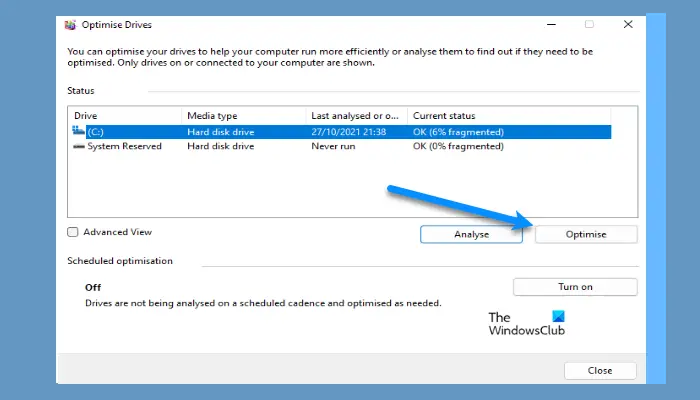Click the 27/10/2021 21:38 date cell
The height and width of the screenshot is (400, 700).
pyautogui.click(x=349, y=132)
